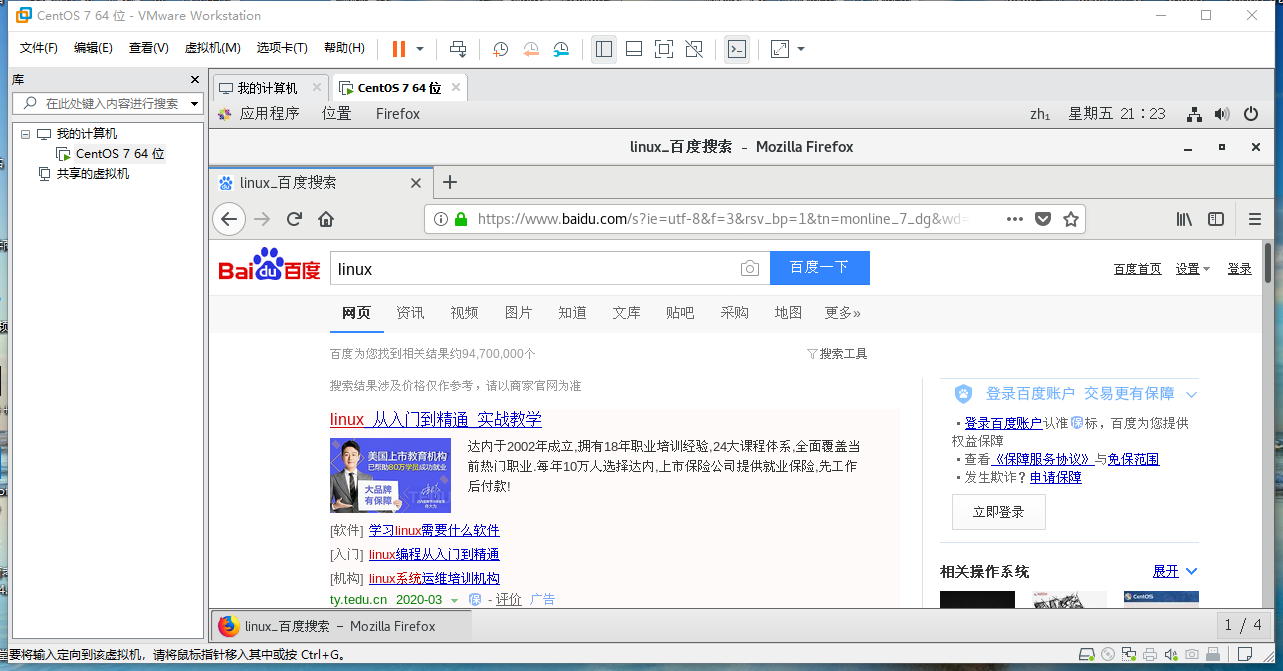The width and height of the screenshot is (1283, 671).
Task: Toggle Unity mode icon
Action: (694, 49)
